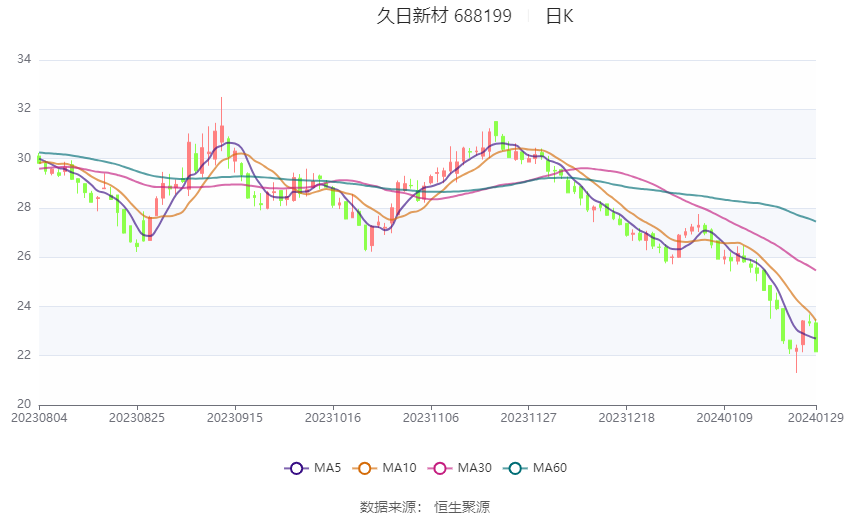Click the last green candlestick at 20240129
Screen dimensions: 850x517
click(816, 337)
